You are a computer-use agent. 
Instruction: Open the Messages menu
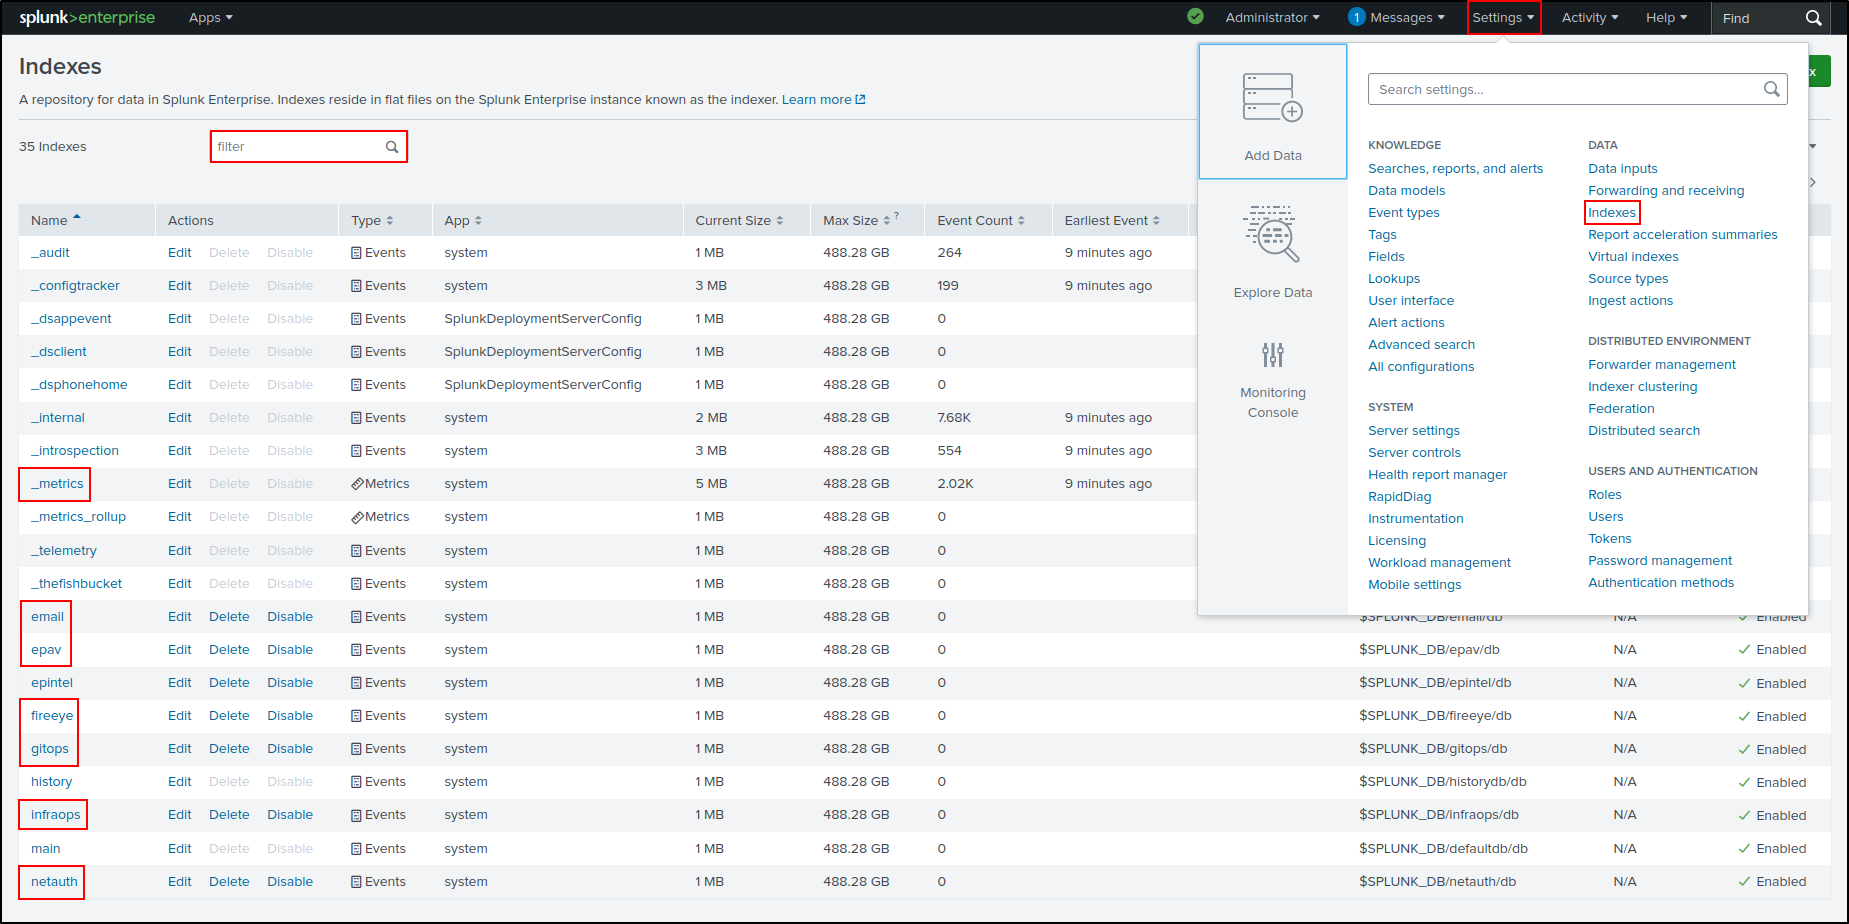click(x=1397, y=17)
